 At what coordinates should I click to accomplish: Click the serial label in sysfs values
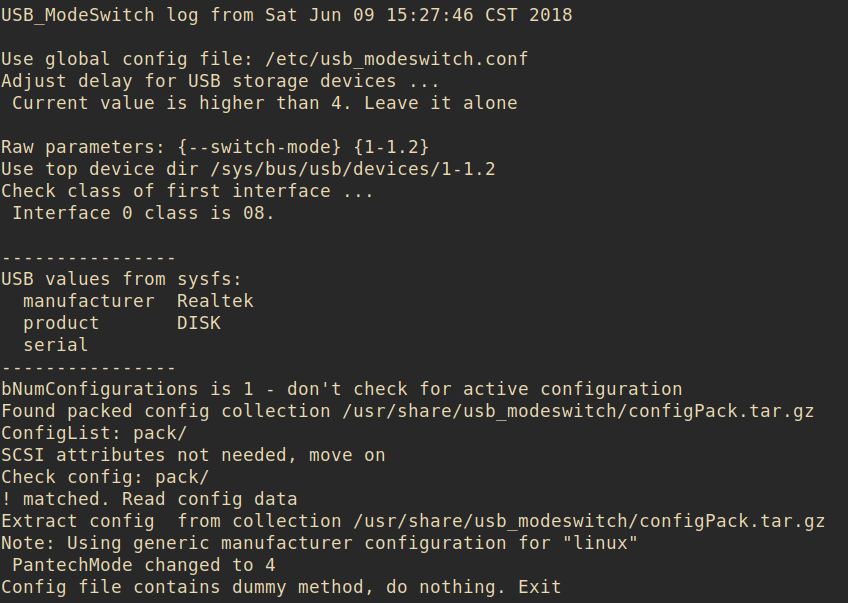[56, 345]
